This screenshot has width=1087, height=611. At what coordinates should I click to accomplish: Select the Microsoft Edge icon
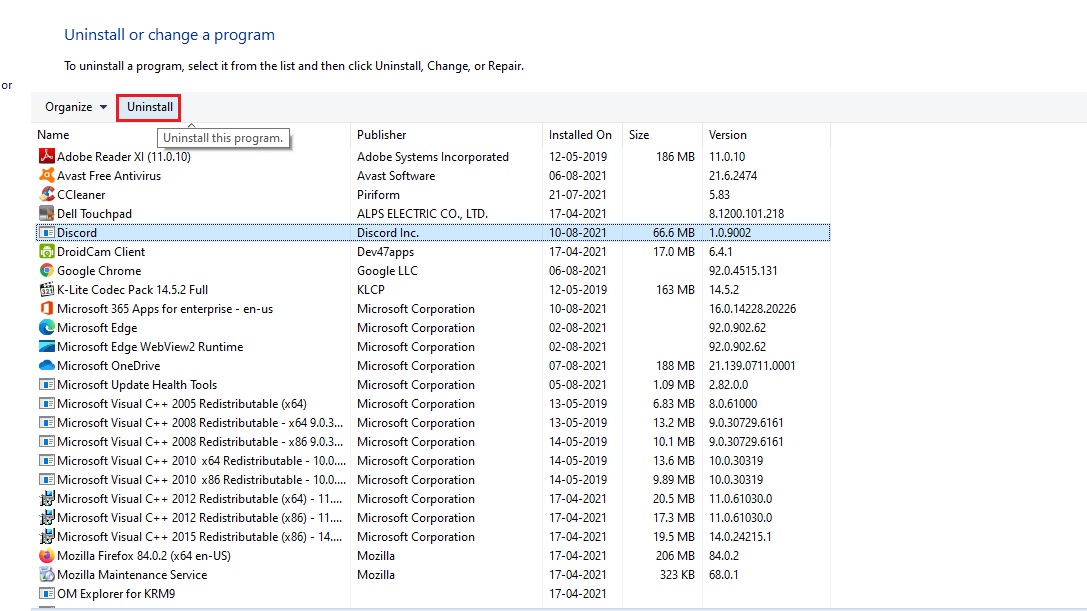(46, 327)
